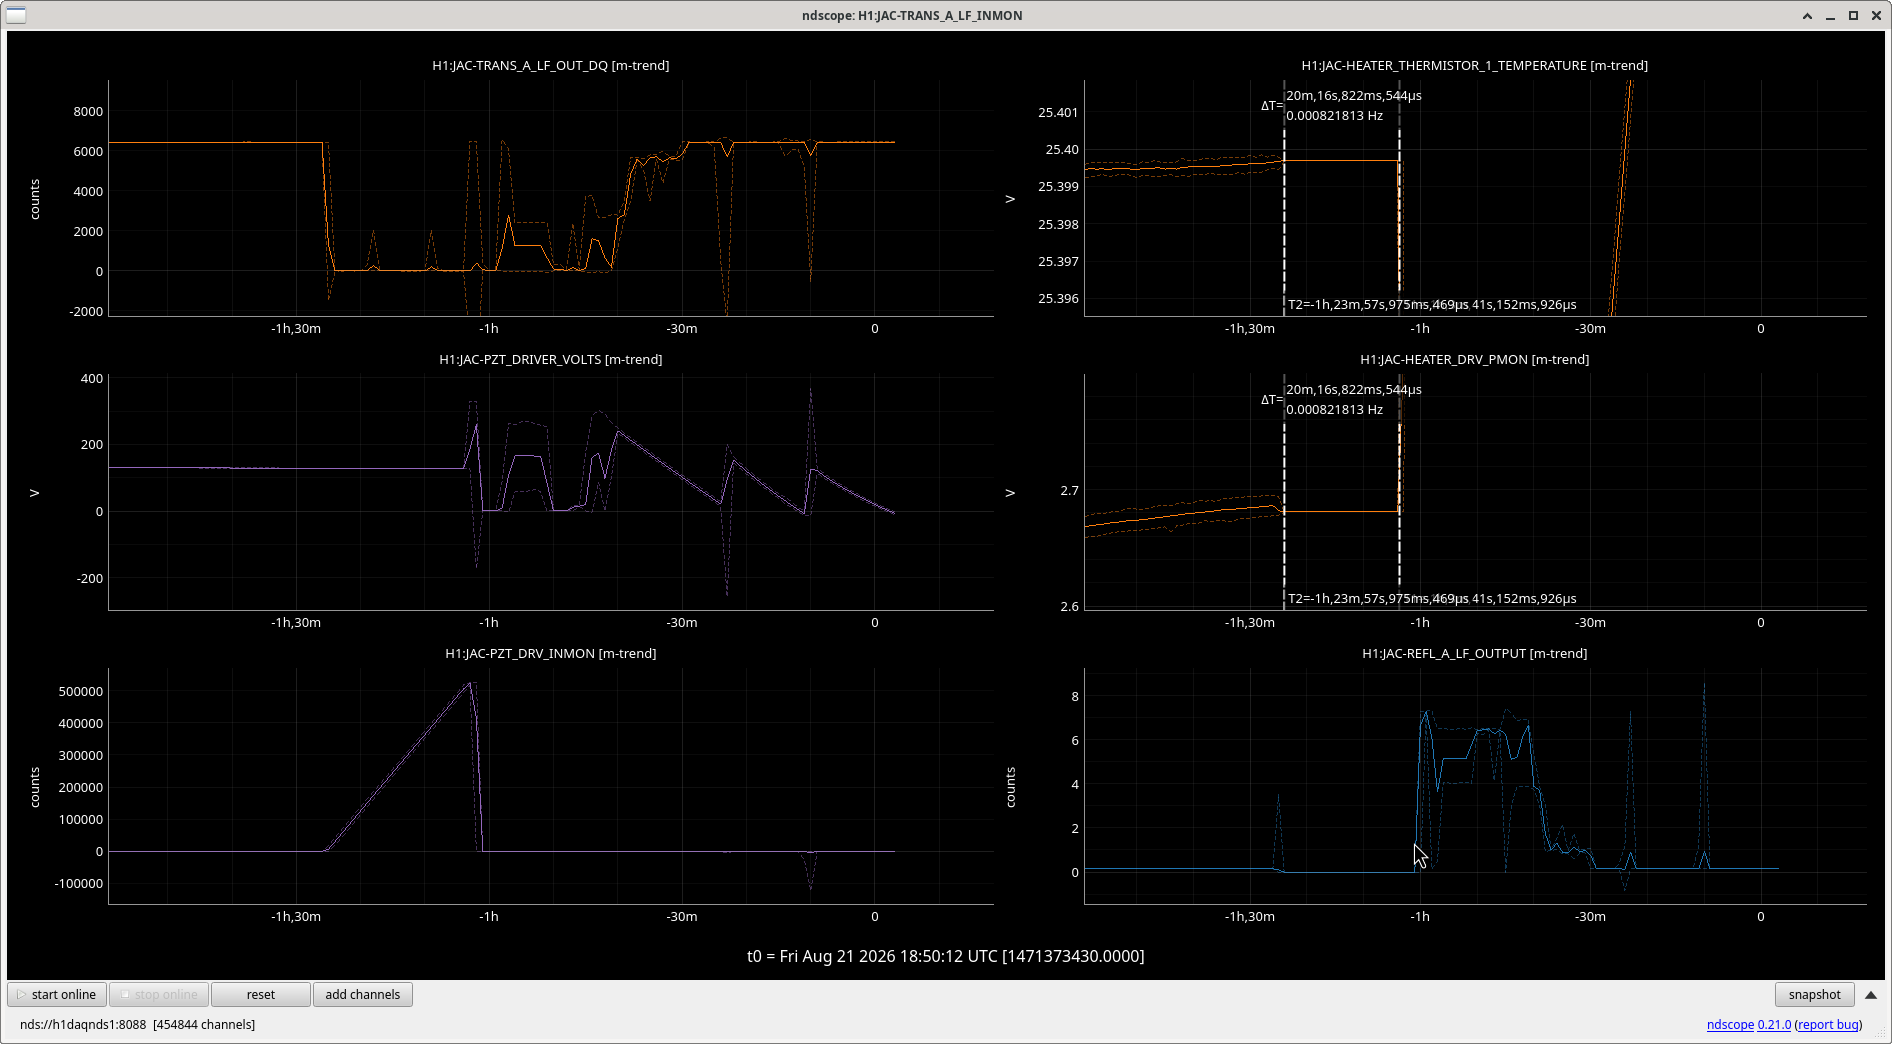Screen dimensions: 1892x1044
Task: Click the H1:JAC-REFL_A_LF_OUTPUT plot title
Action: [1475, 653]
